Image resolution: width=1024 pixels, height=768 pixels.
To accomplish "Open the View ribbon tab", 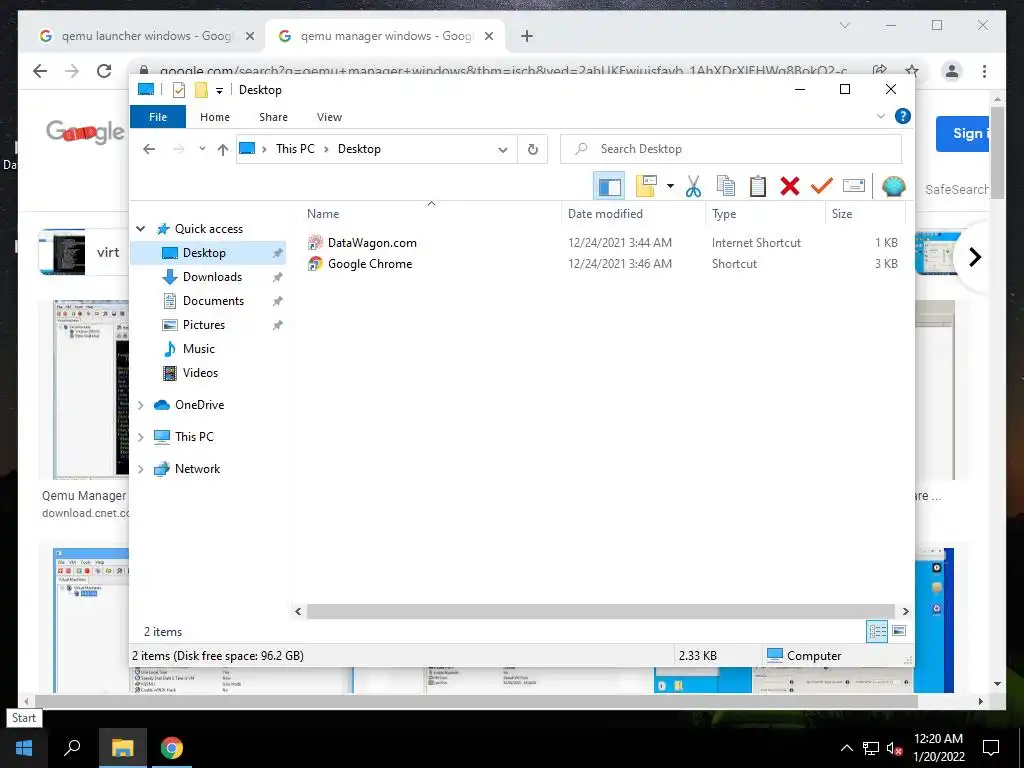I will click(x=329, y=117).
